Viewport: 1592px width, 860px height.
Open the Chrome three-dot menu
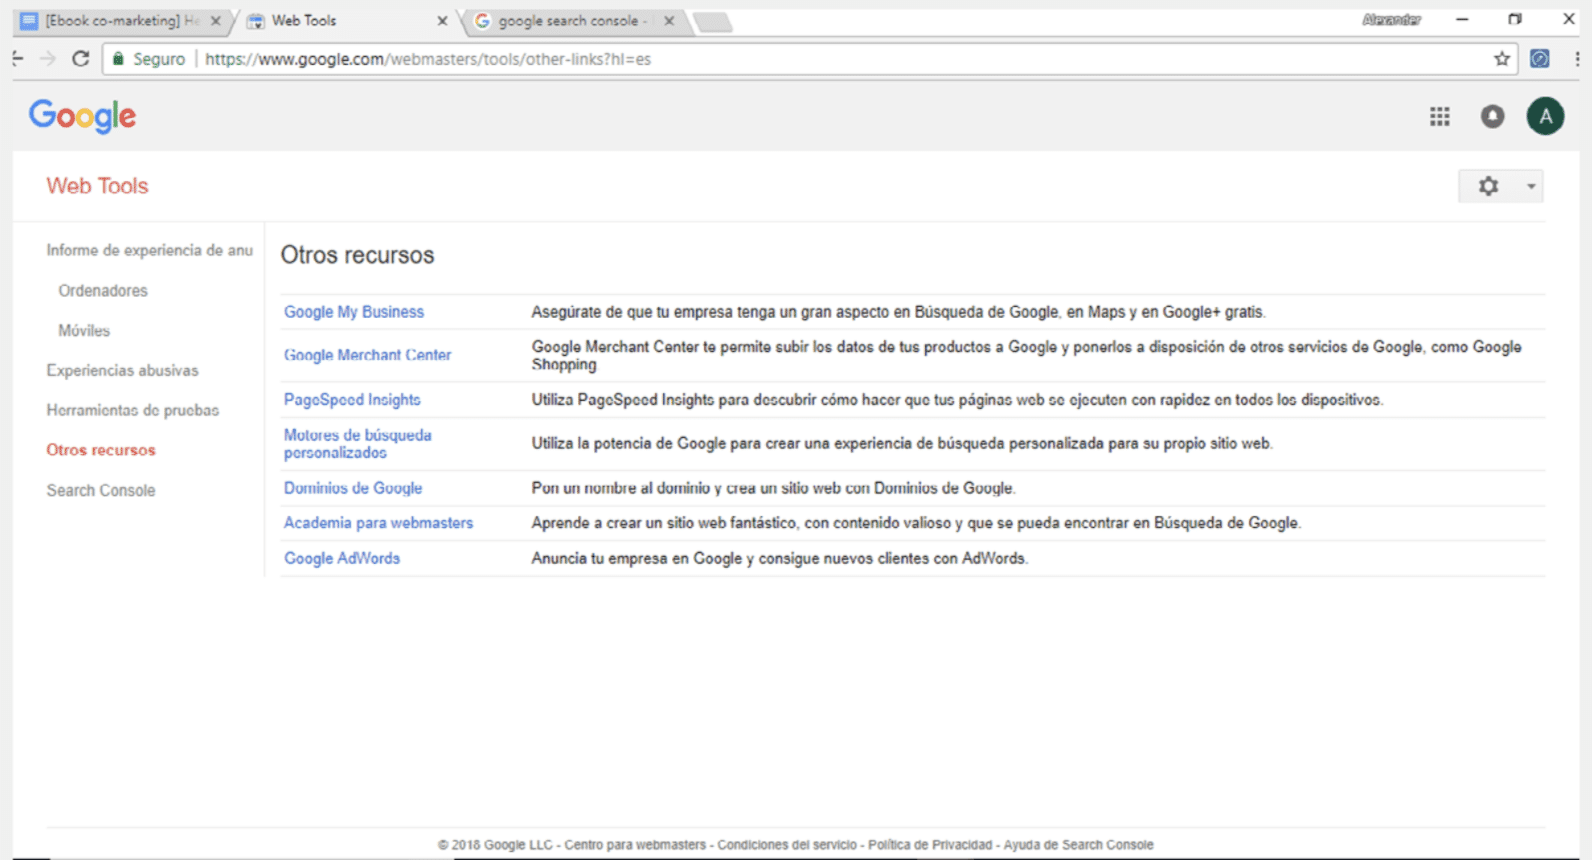[1577, 59]
